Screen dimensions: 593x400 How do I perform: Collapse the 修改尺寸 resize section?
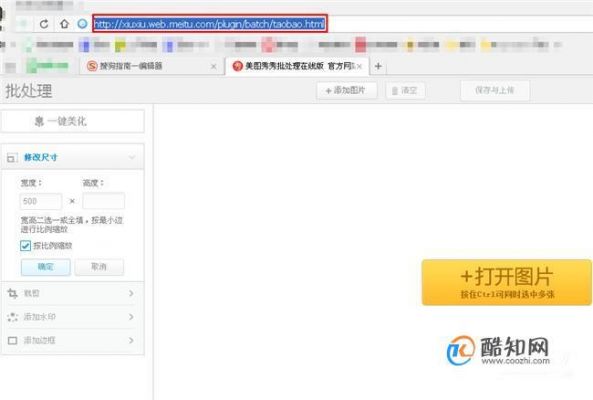(132, 157)
